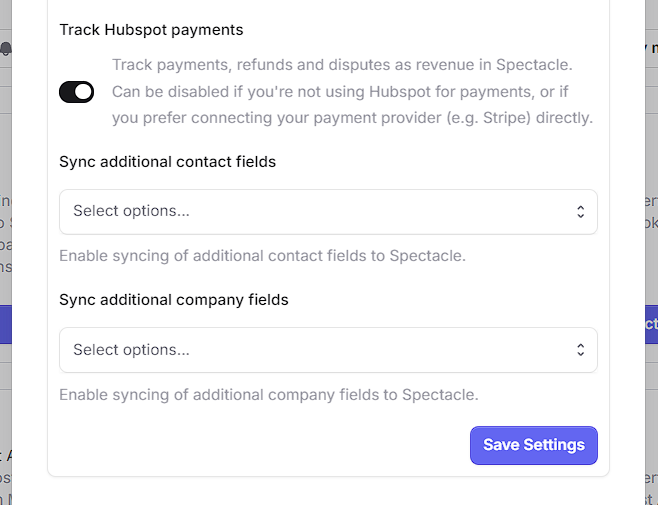Click the company fields syncing helper text

(268, 394)
